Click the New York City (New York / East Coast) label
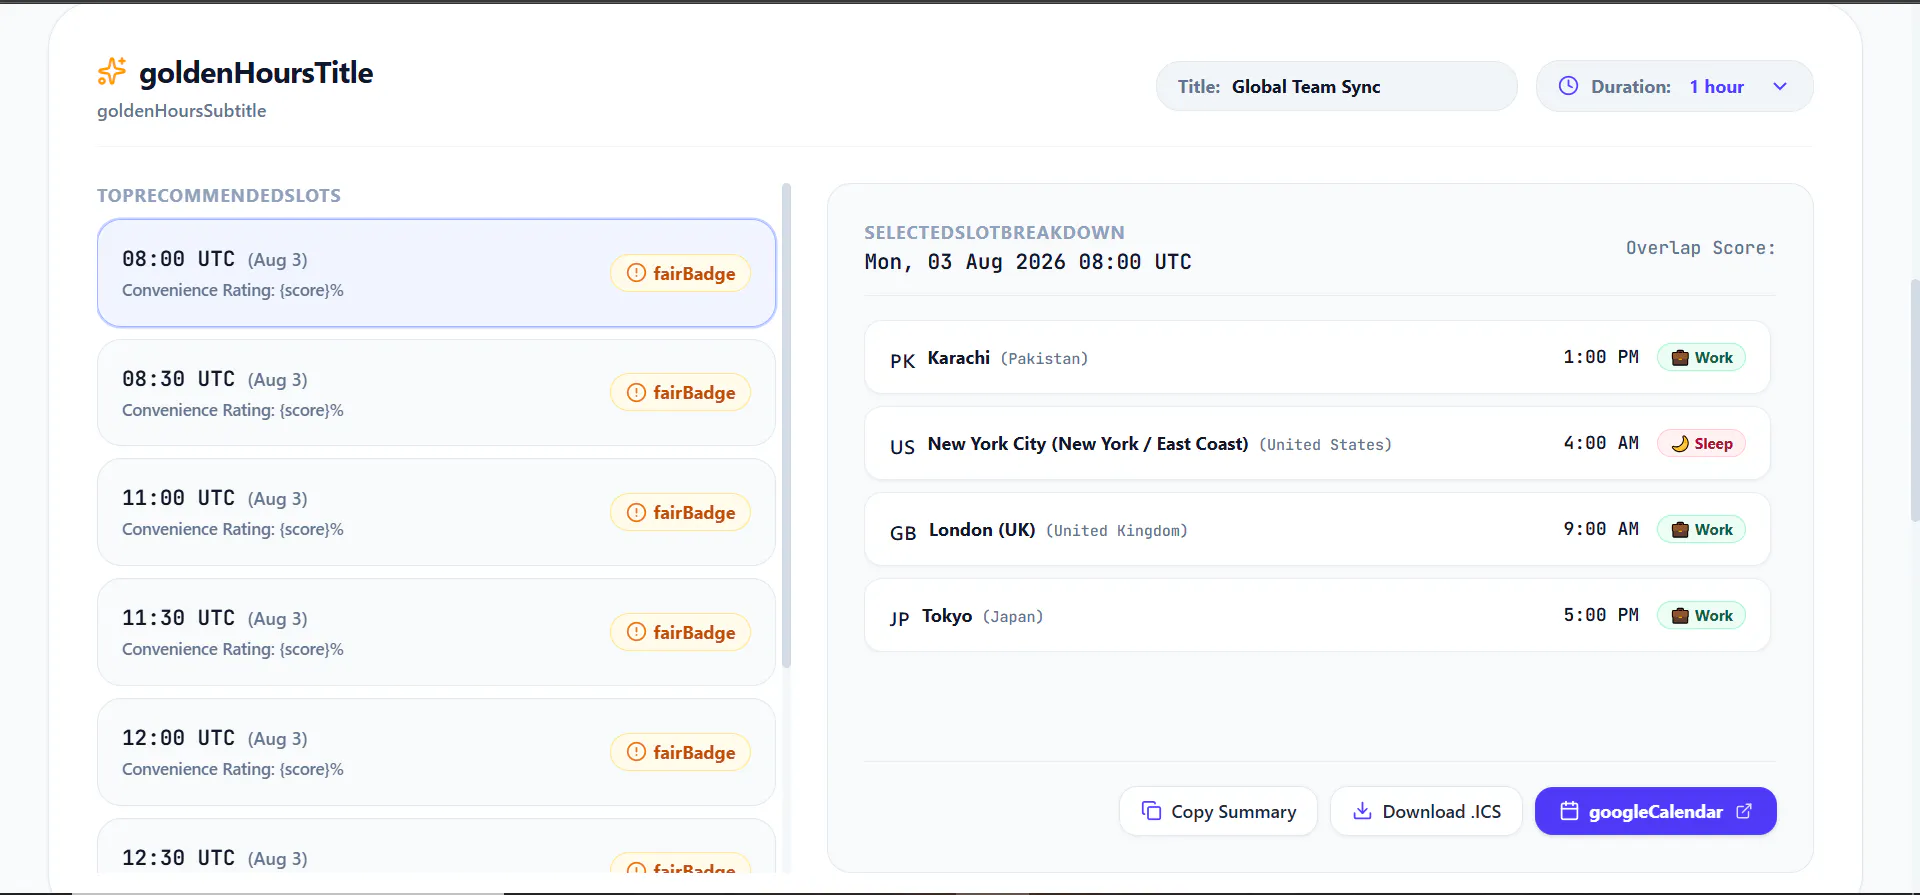Screen dimensions: 1920x895 click(1088, 444)
